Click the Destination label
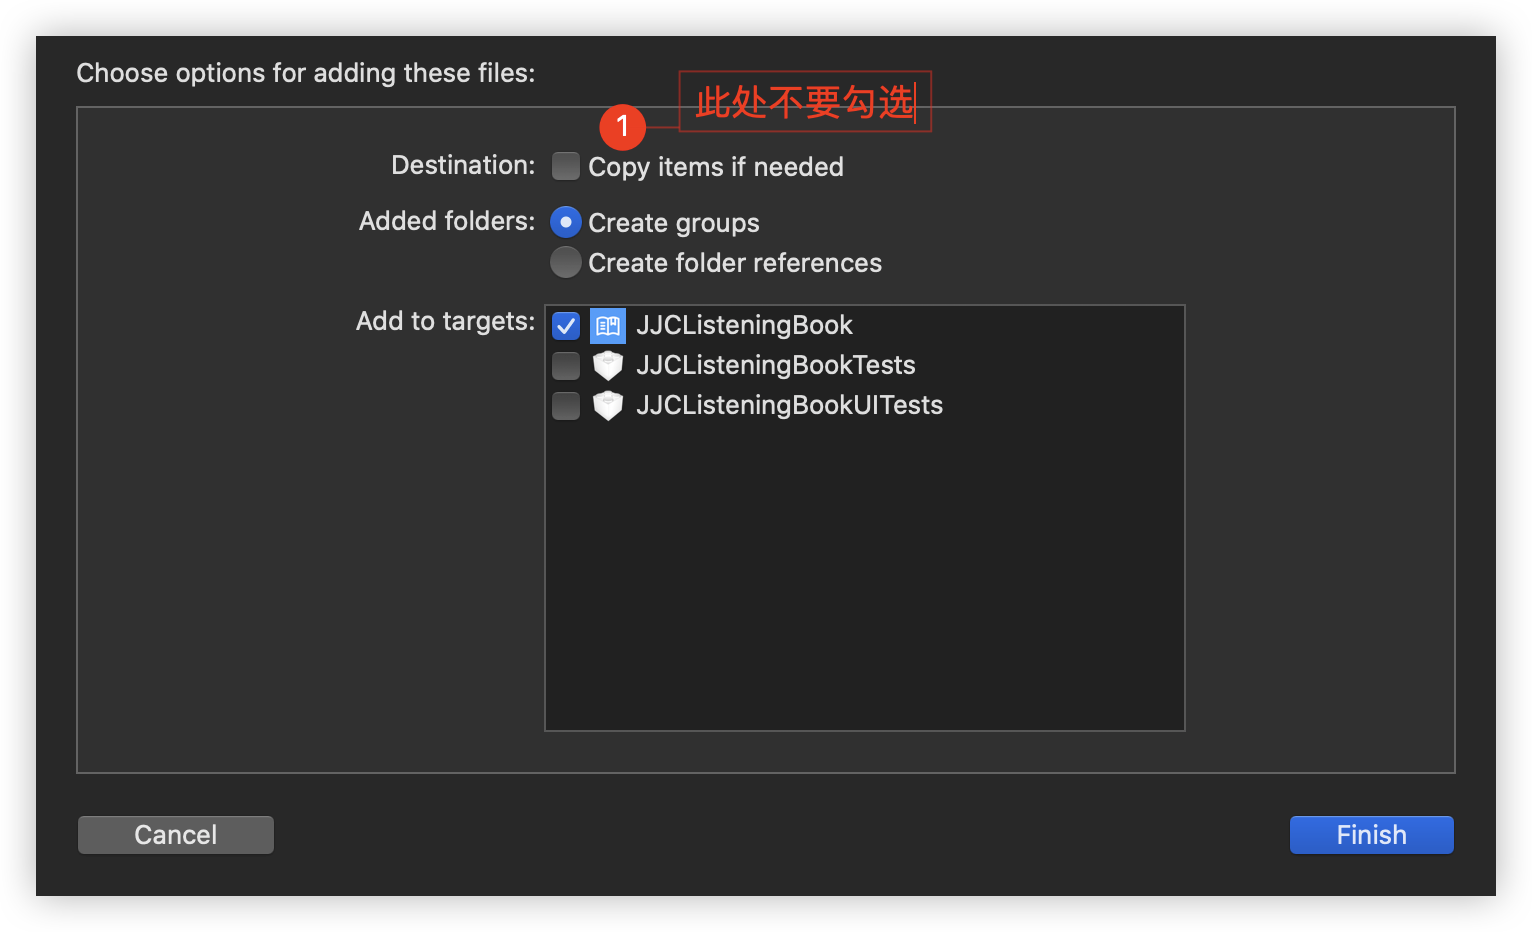This screenshot has width=1532, height=932. coord(463,165)
